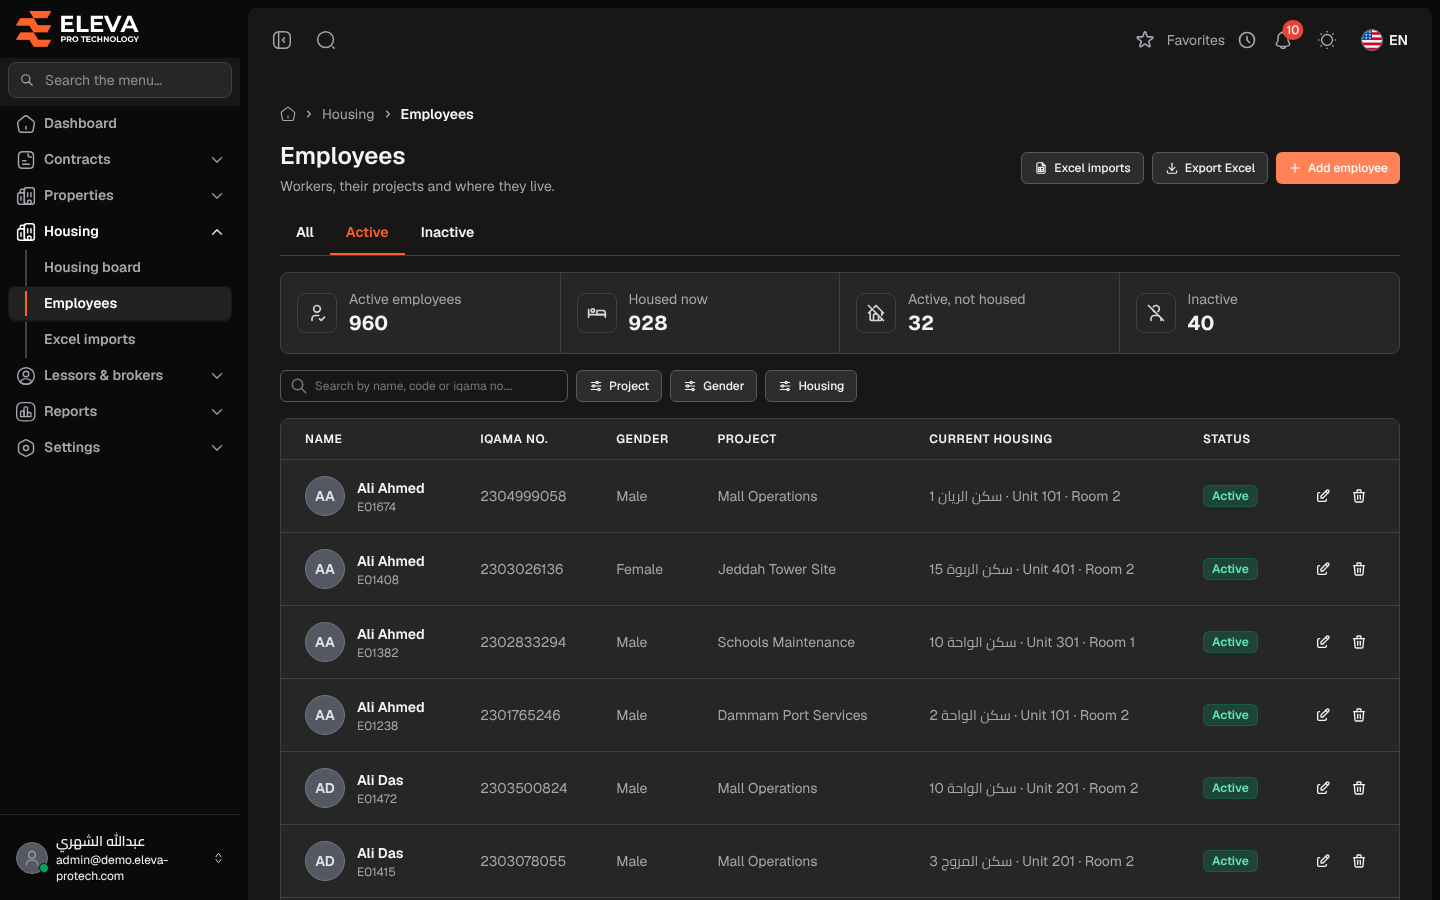Click the Housing breadcrumb link
Screen dimensions: 1440x900
click(348, 114)
